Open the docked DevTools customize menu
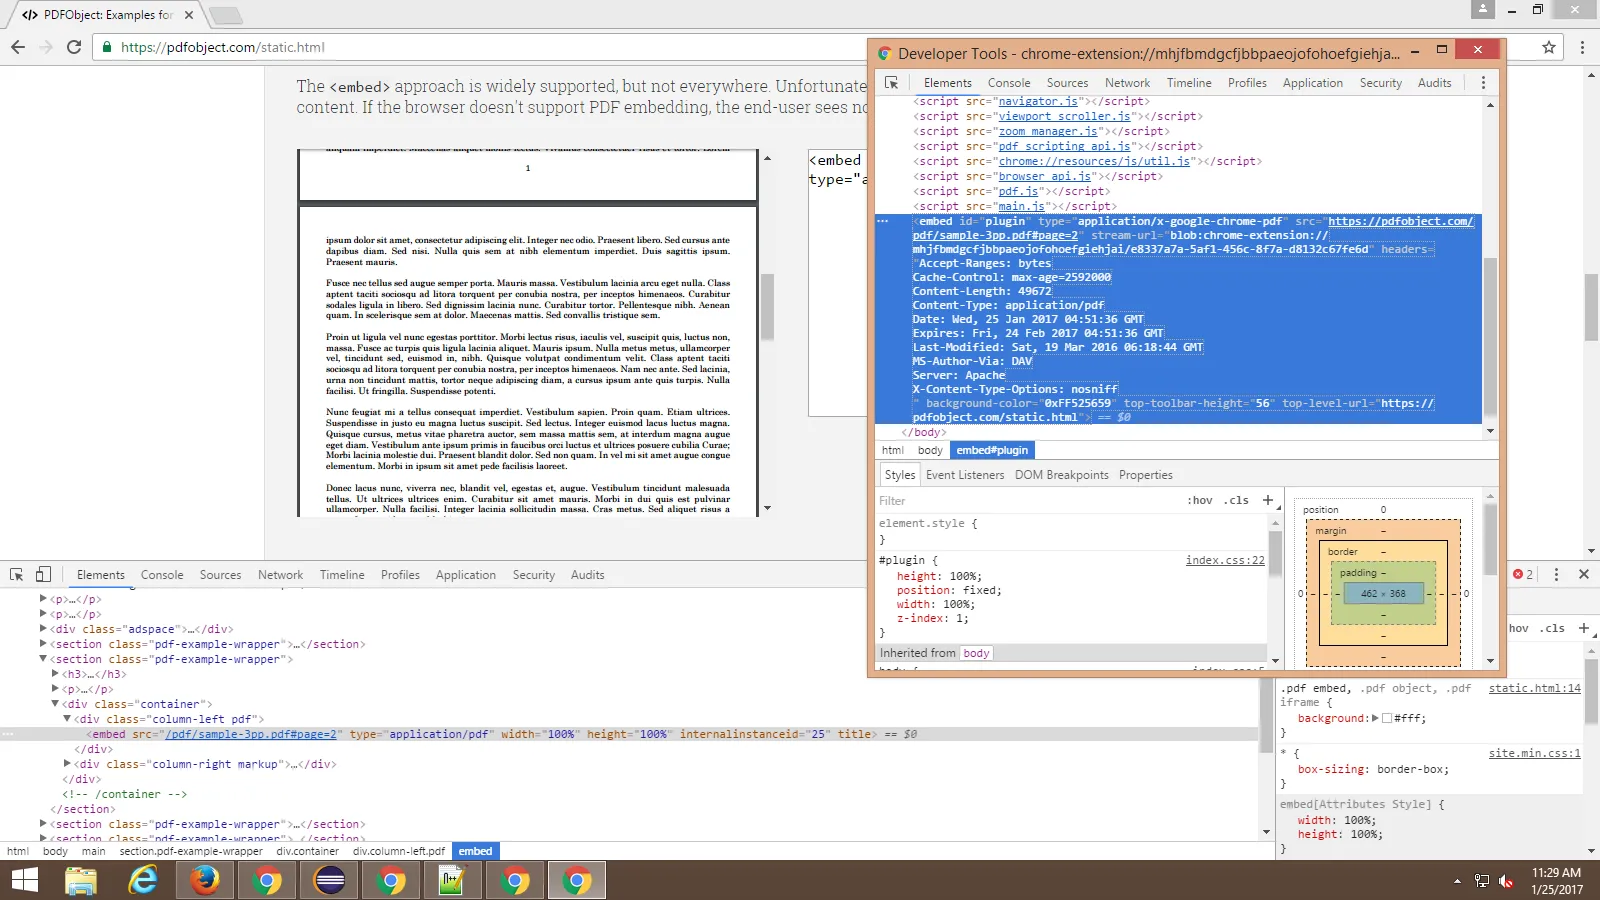This screenshot has width=1600, height=900. point(1556,574)
